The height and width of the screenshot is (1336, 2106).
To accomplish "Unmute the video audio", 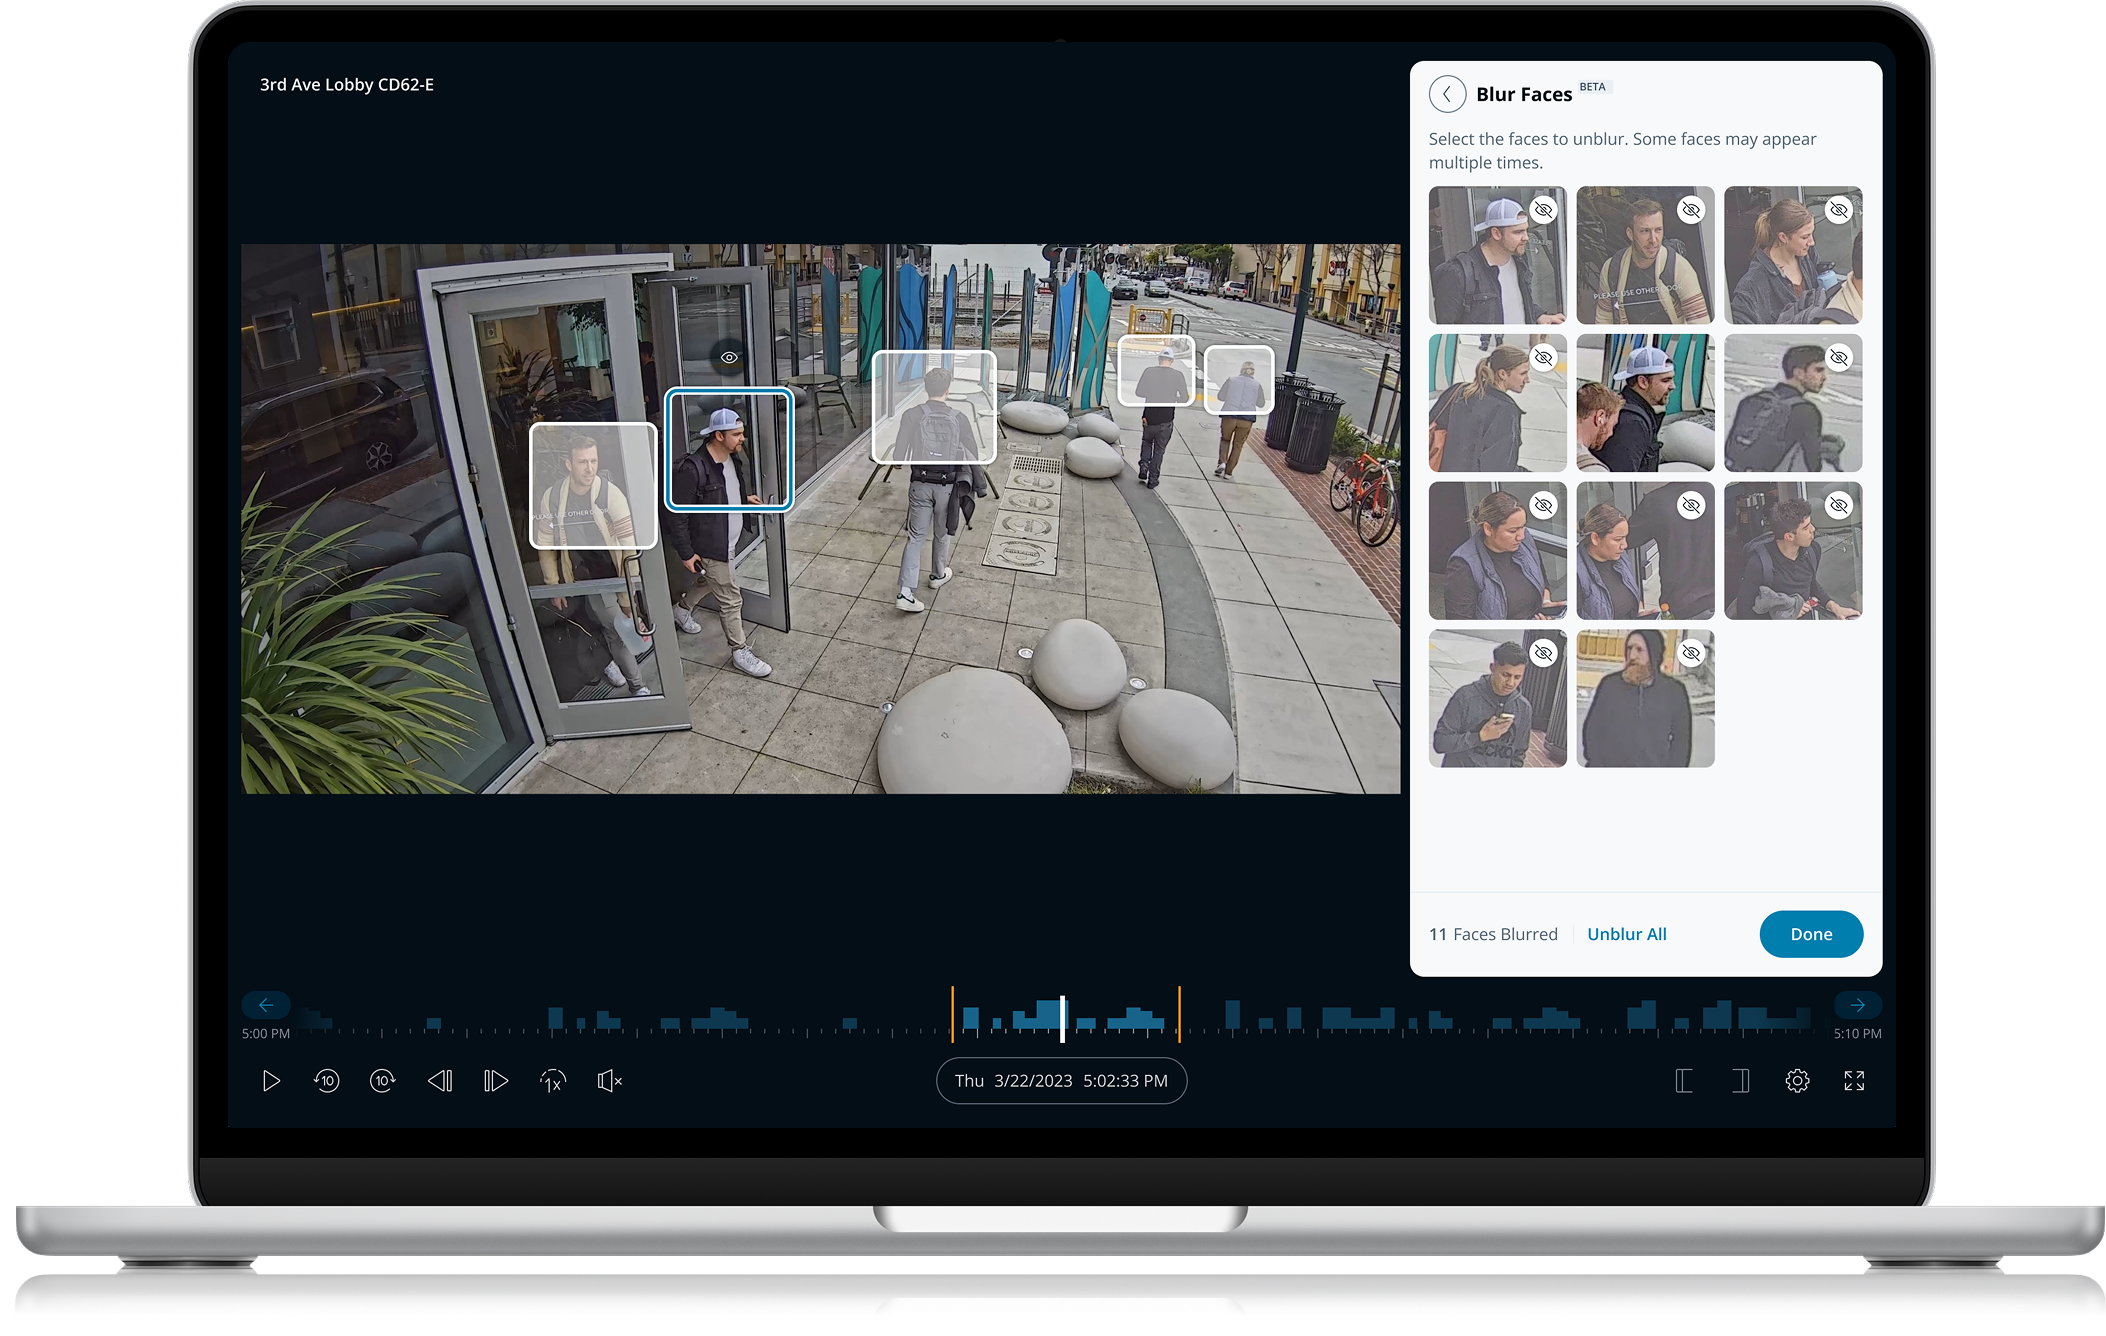I will pos(609,1081).
